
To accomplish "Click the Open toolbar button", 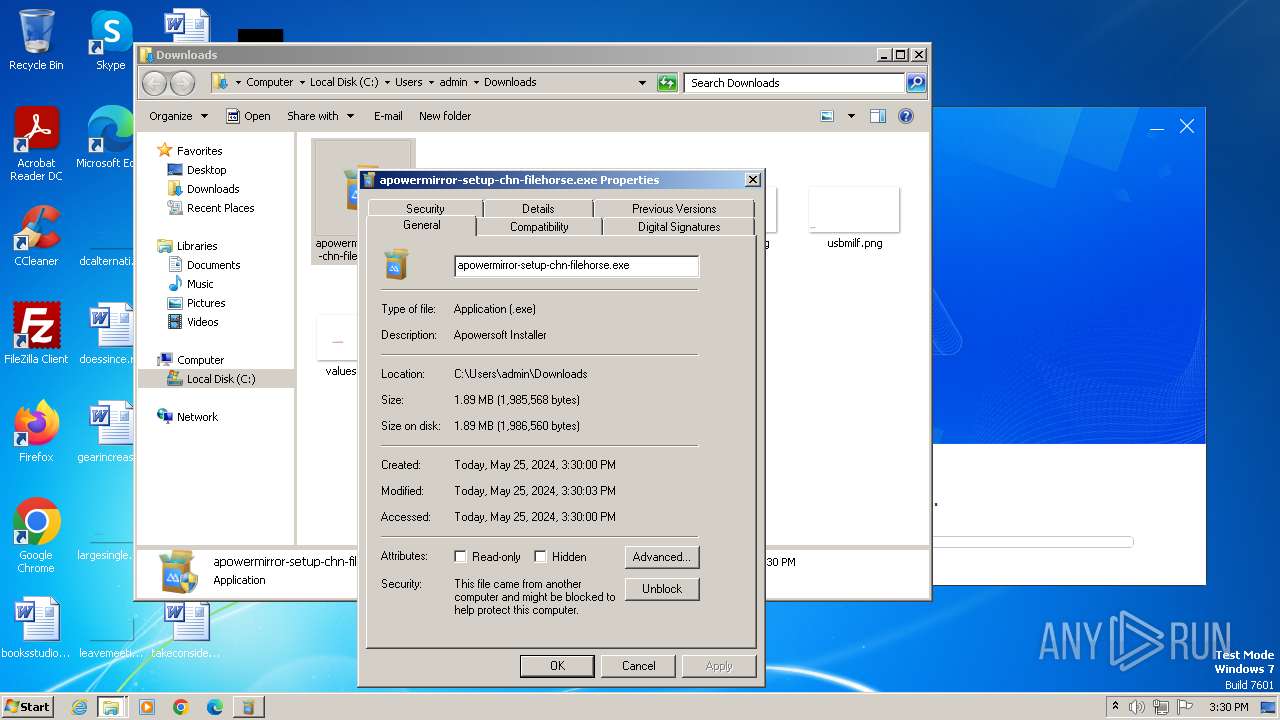I will tap(248, 116).
